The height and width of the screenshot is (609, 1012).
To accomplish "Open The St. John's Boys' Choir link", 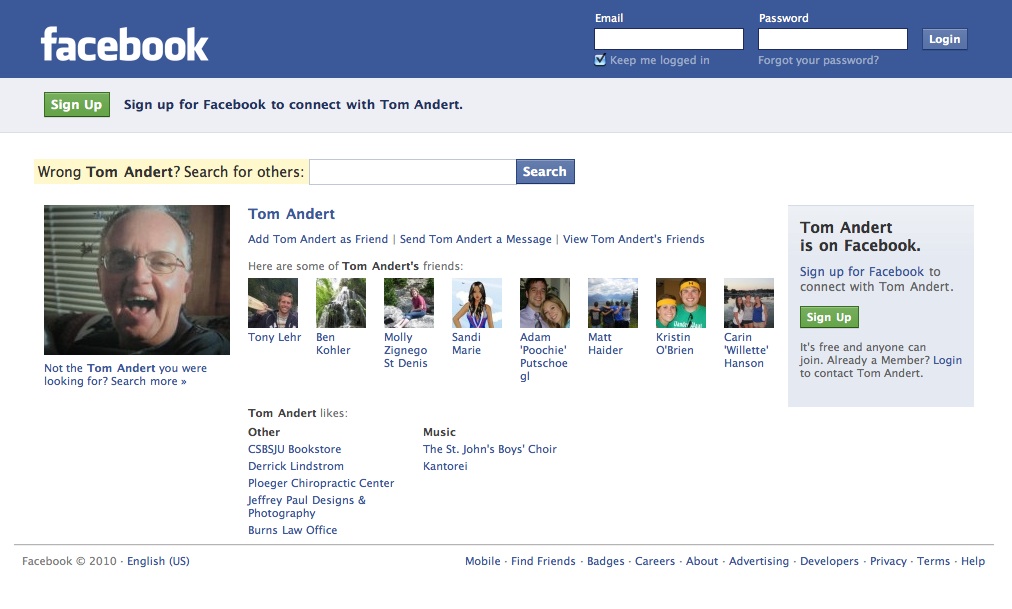I will (490, 450).
